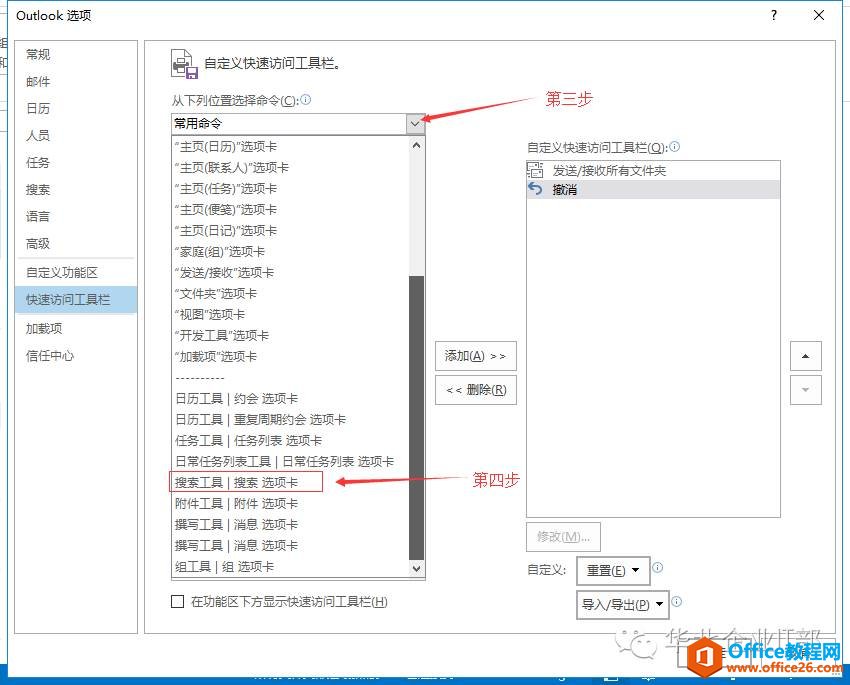Click the blue Undo arrow icon
The height and width of the screenshot is (685, 850).
pyautogui.click(x=535, y=189)
